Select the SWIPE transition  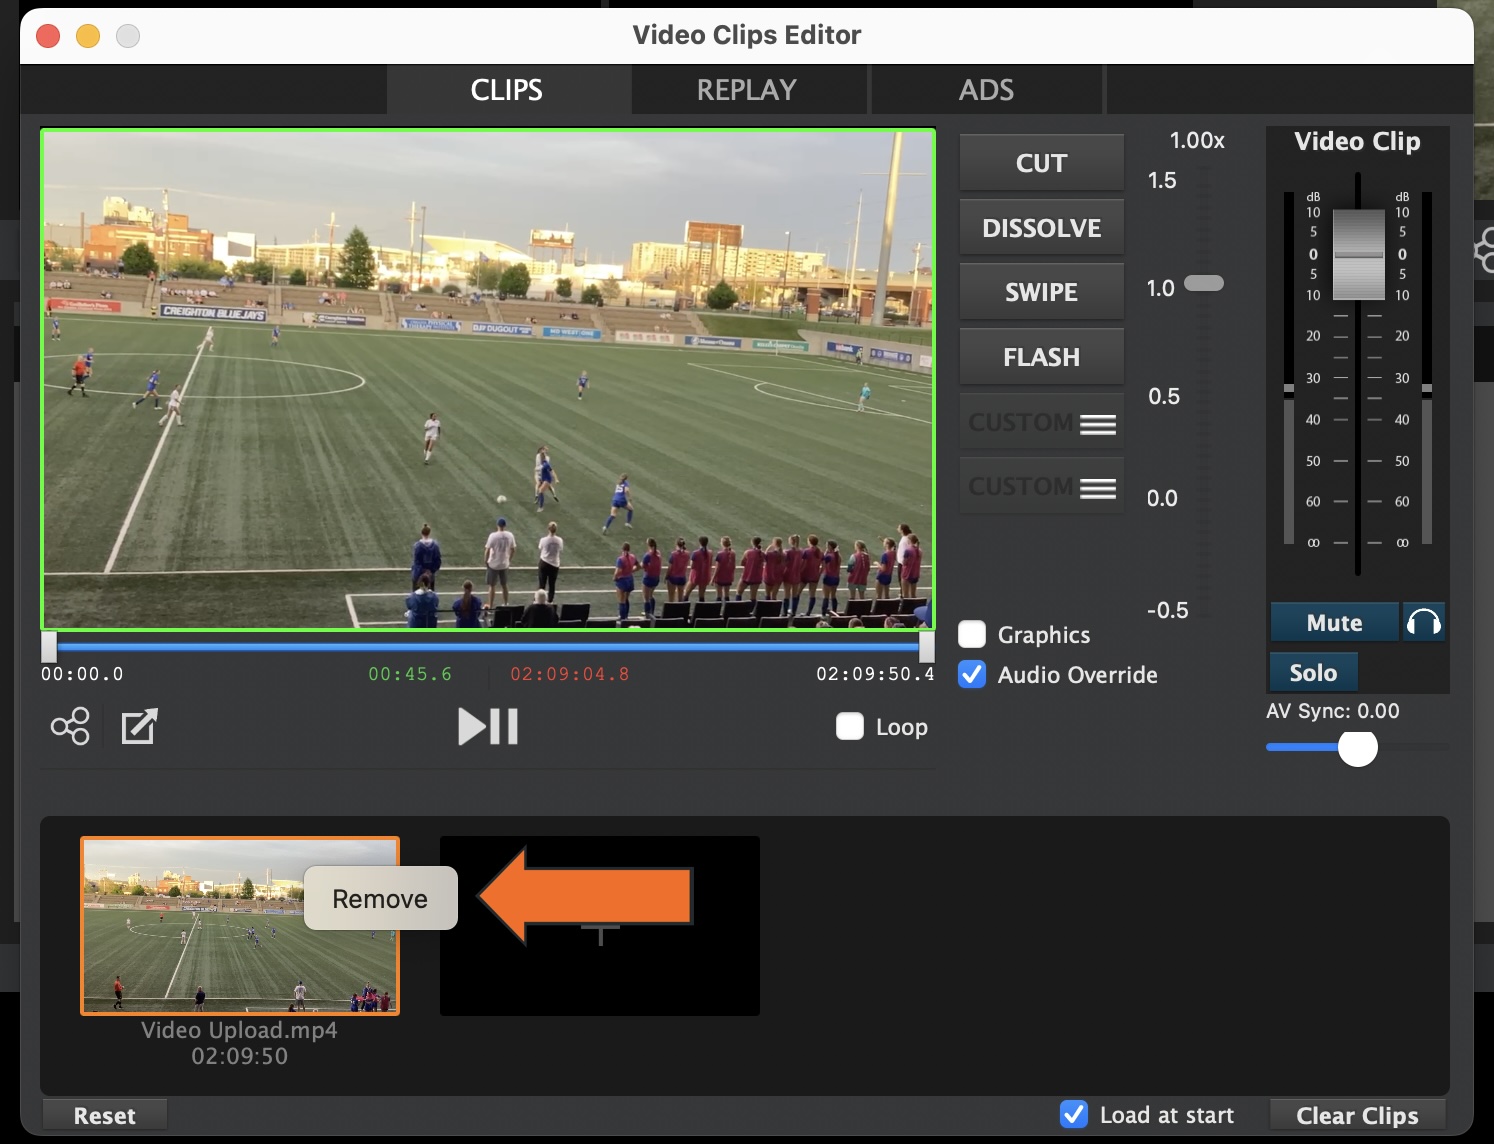pyautogui.click(x=1041, y=292)
